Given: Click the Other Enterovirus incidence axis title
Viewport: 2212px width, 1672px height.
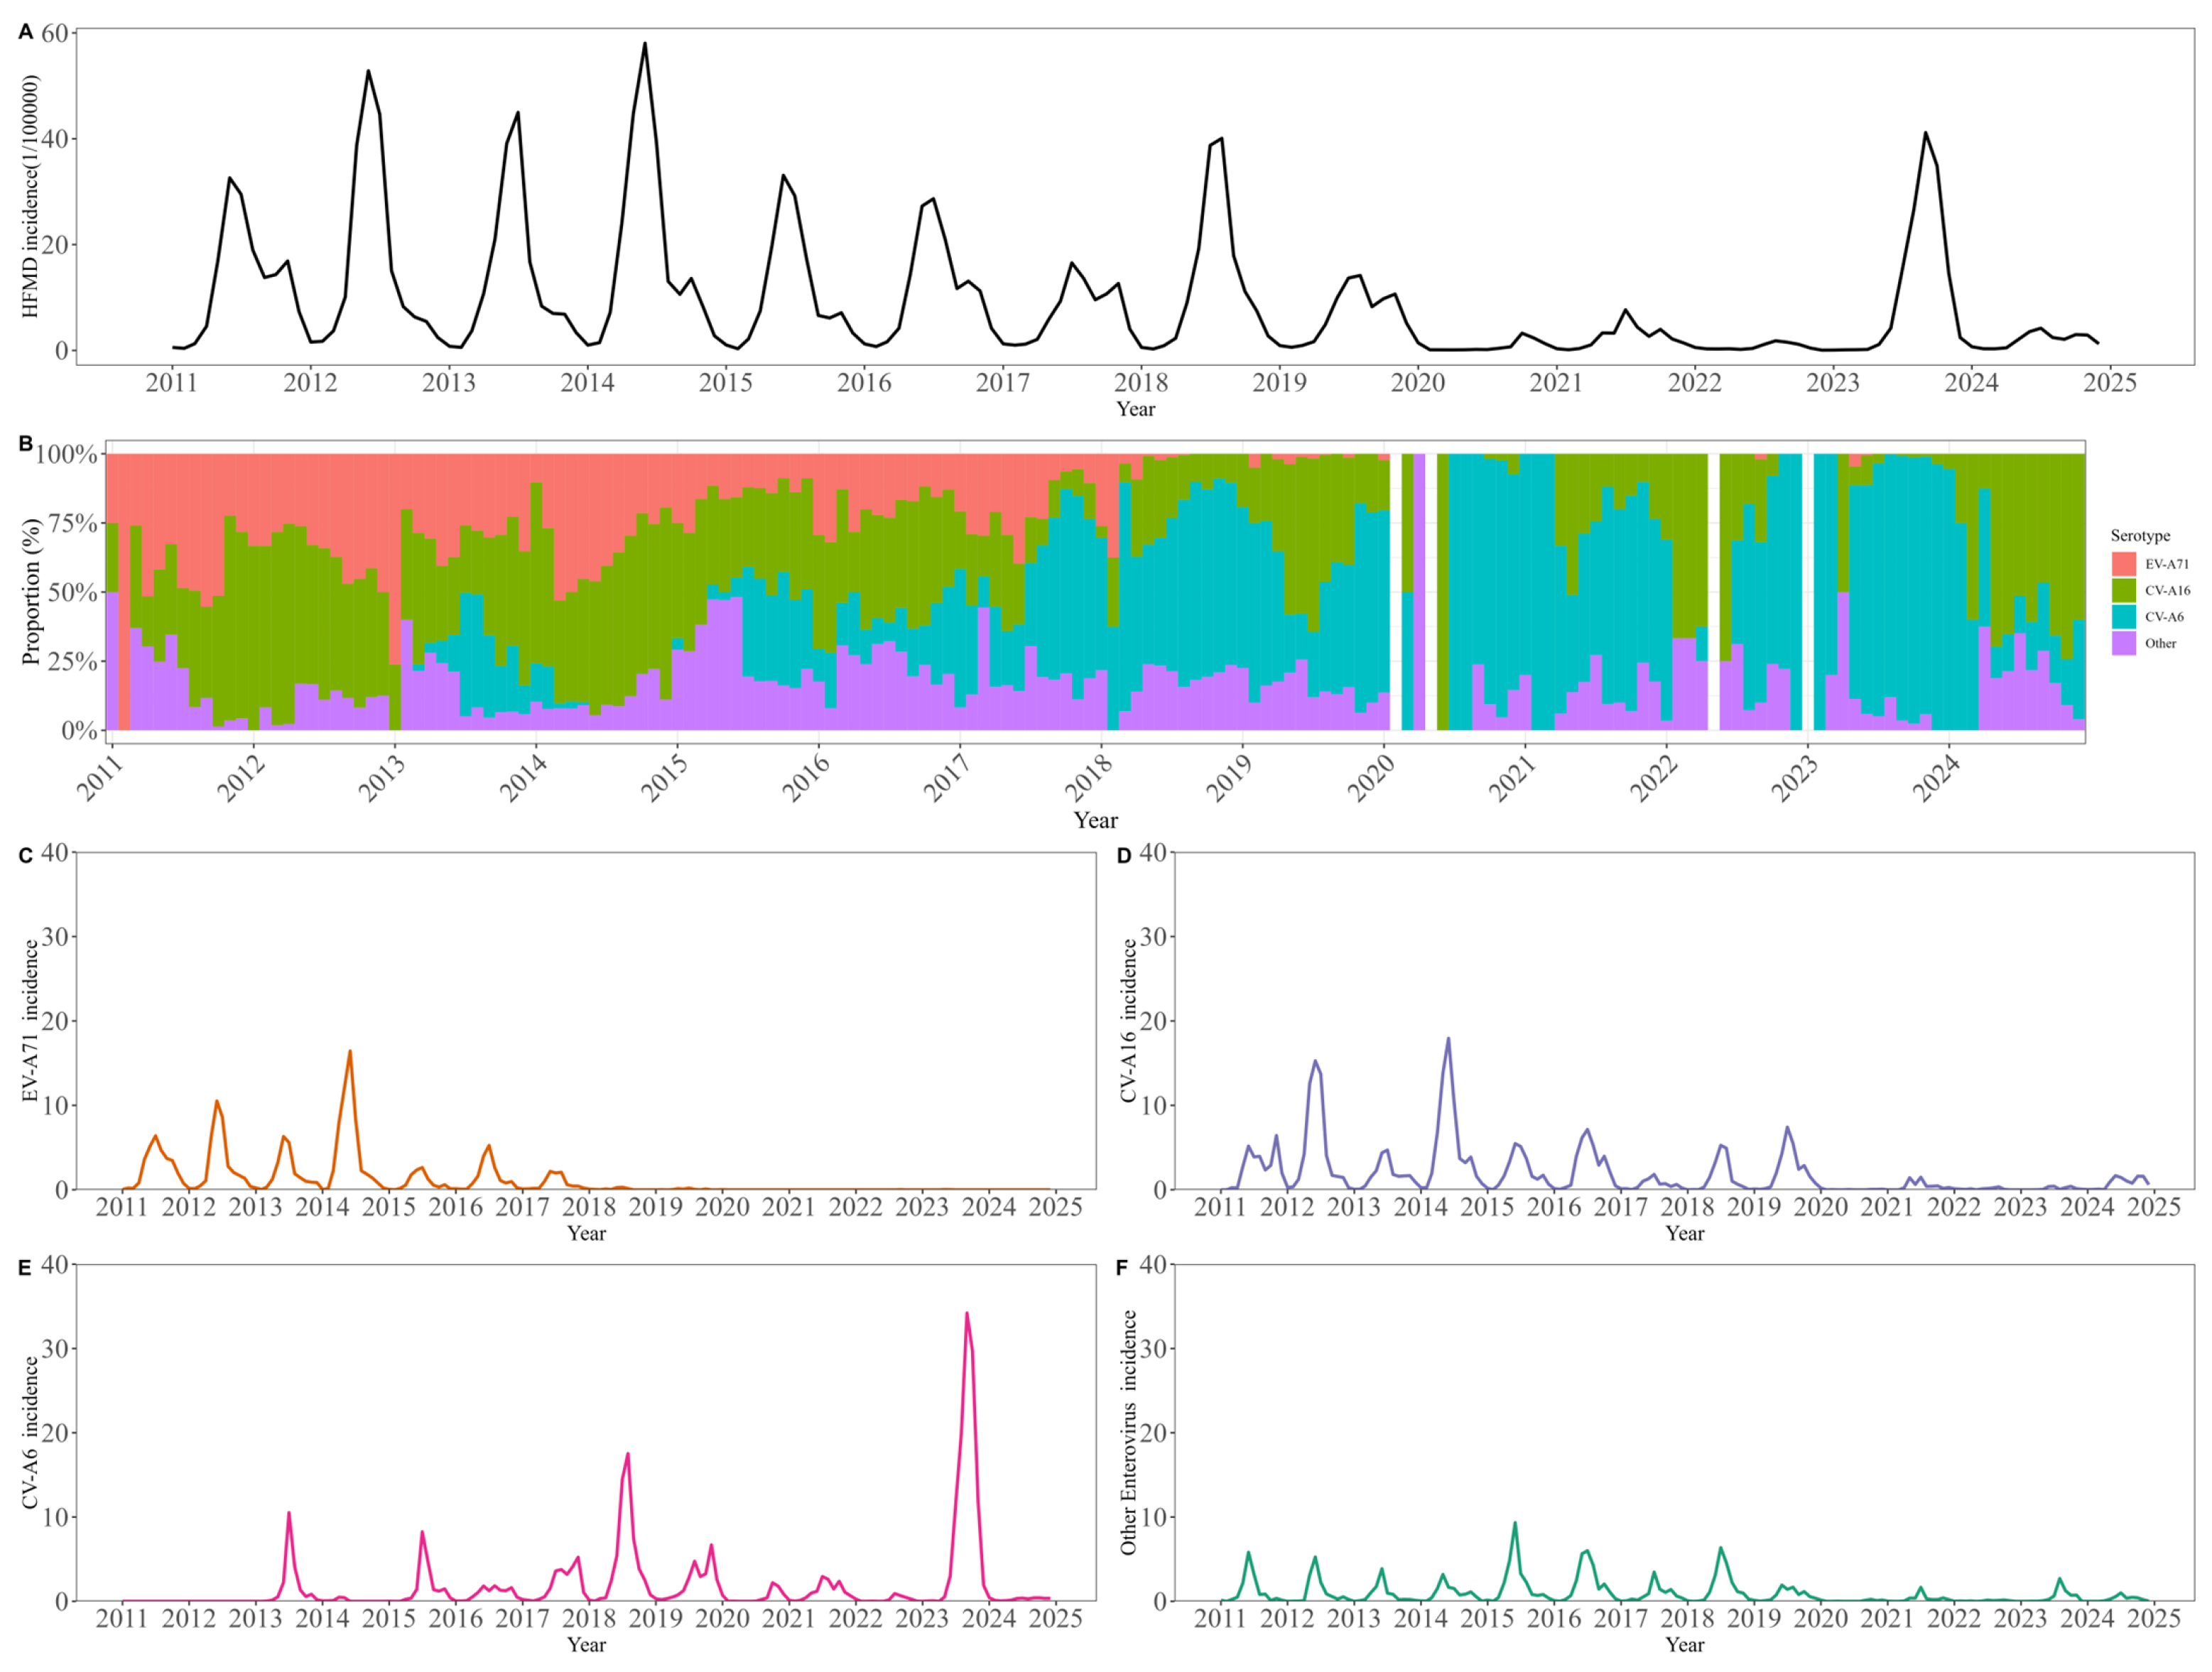Looking at the screenshot, I should tap(1128, 1432).
